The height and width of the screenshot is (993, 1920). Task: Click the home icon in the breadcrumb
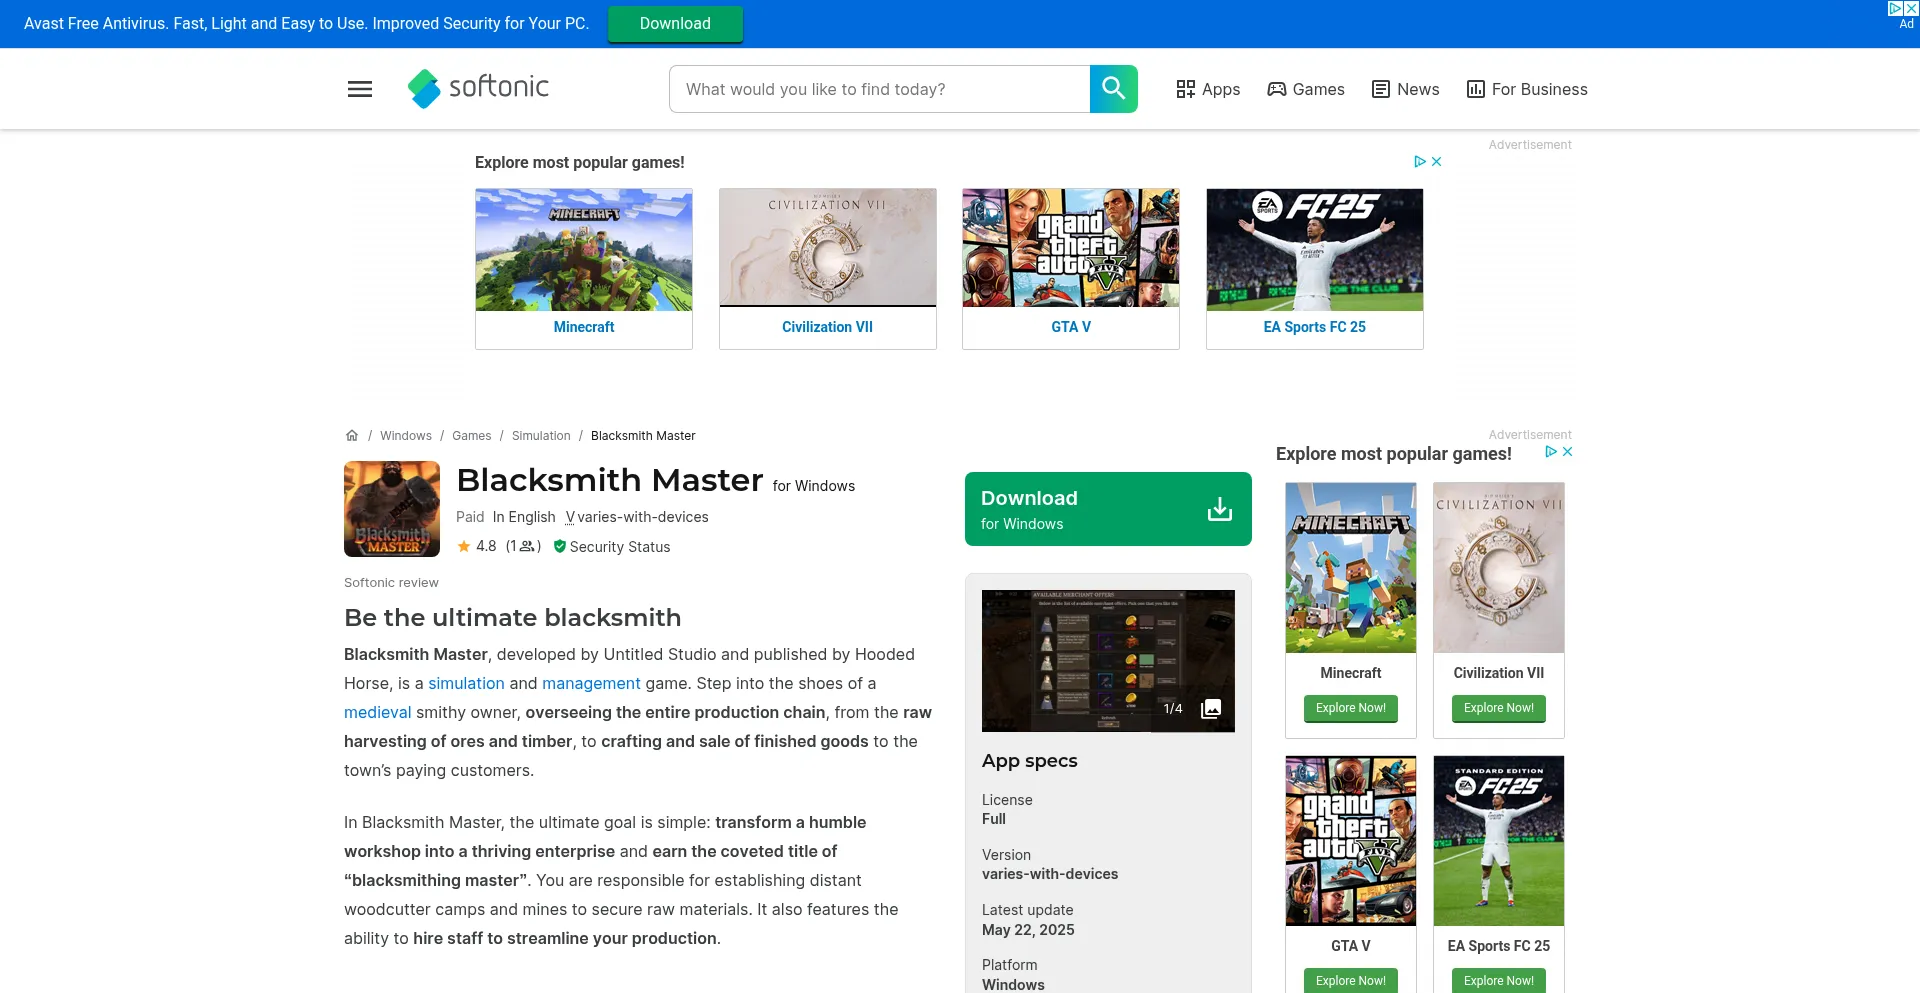point(352,435)
